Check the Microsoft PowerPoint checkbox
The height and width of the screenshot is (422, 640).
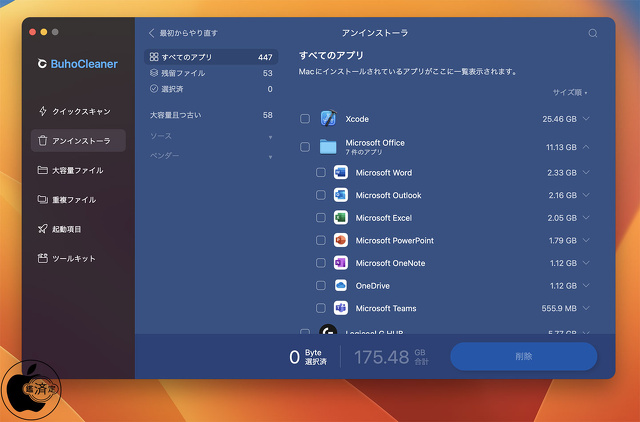point(321,240)
